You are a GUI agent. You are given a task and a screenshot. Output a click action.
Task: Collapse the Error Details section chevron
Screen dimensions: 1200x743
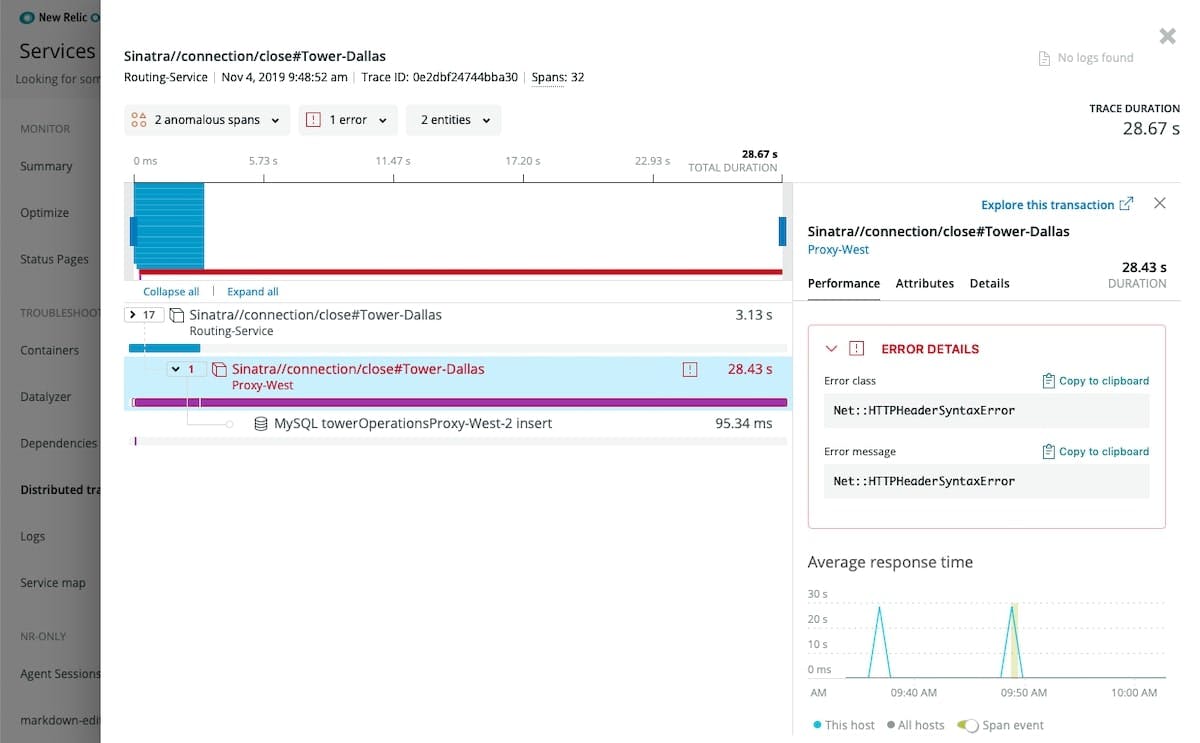(x=830, y=349)
